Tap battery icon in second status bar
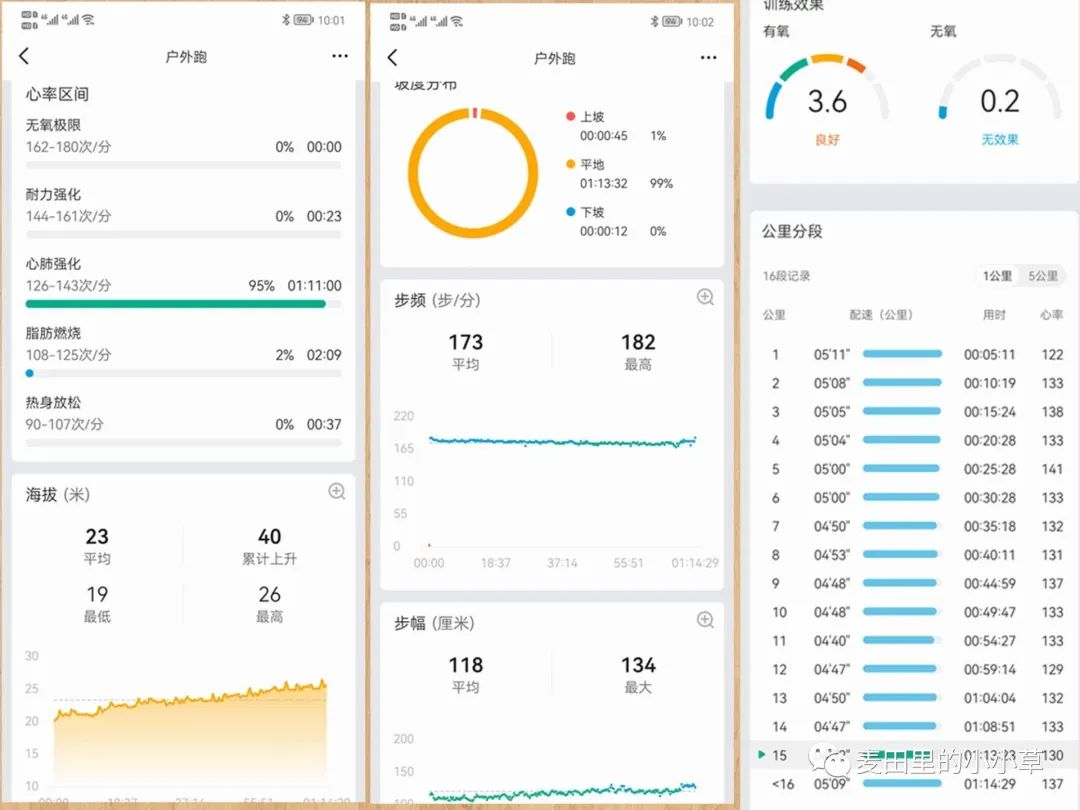1080x810 pixels. pyautogui.click(x=672, y=22)
